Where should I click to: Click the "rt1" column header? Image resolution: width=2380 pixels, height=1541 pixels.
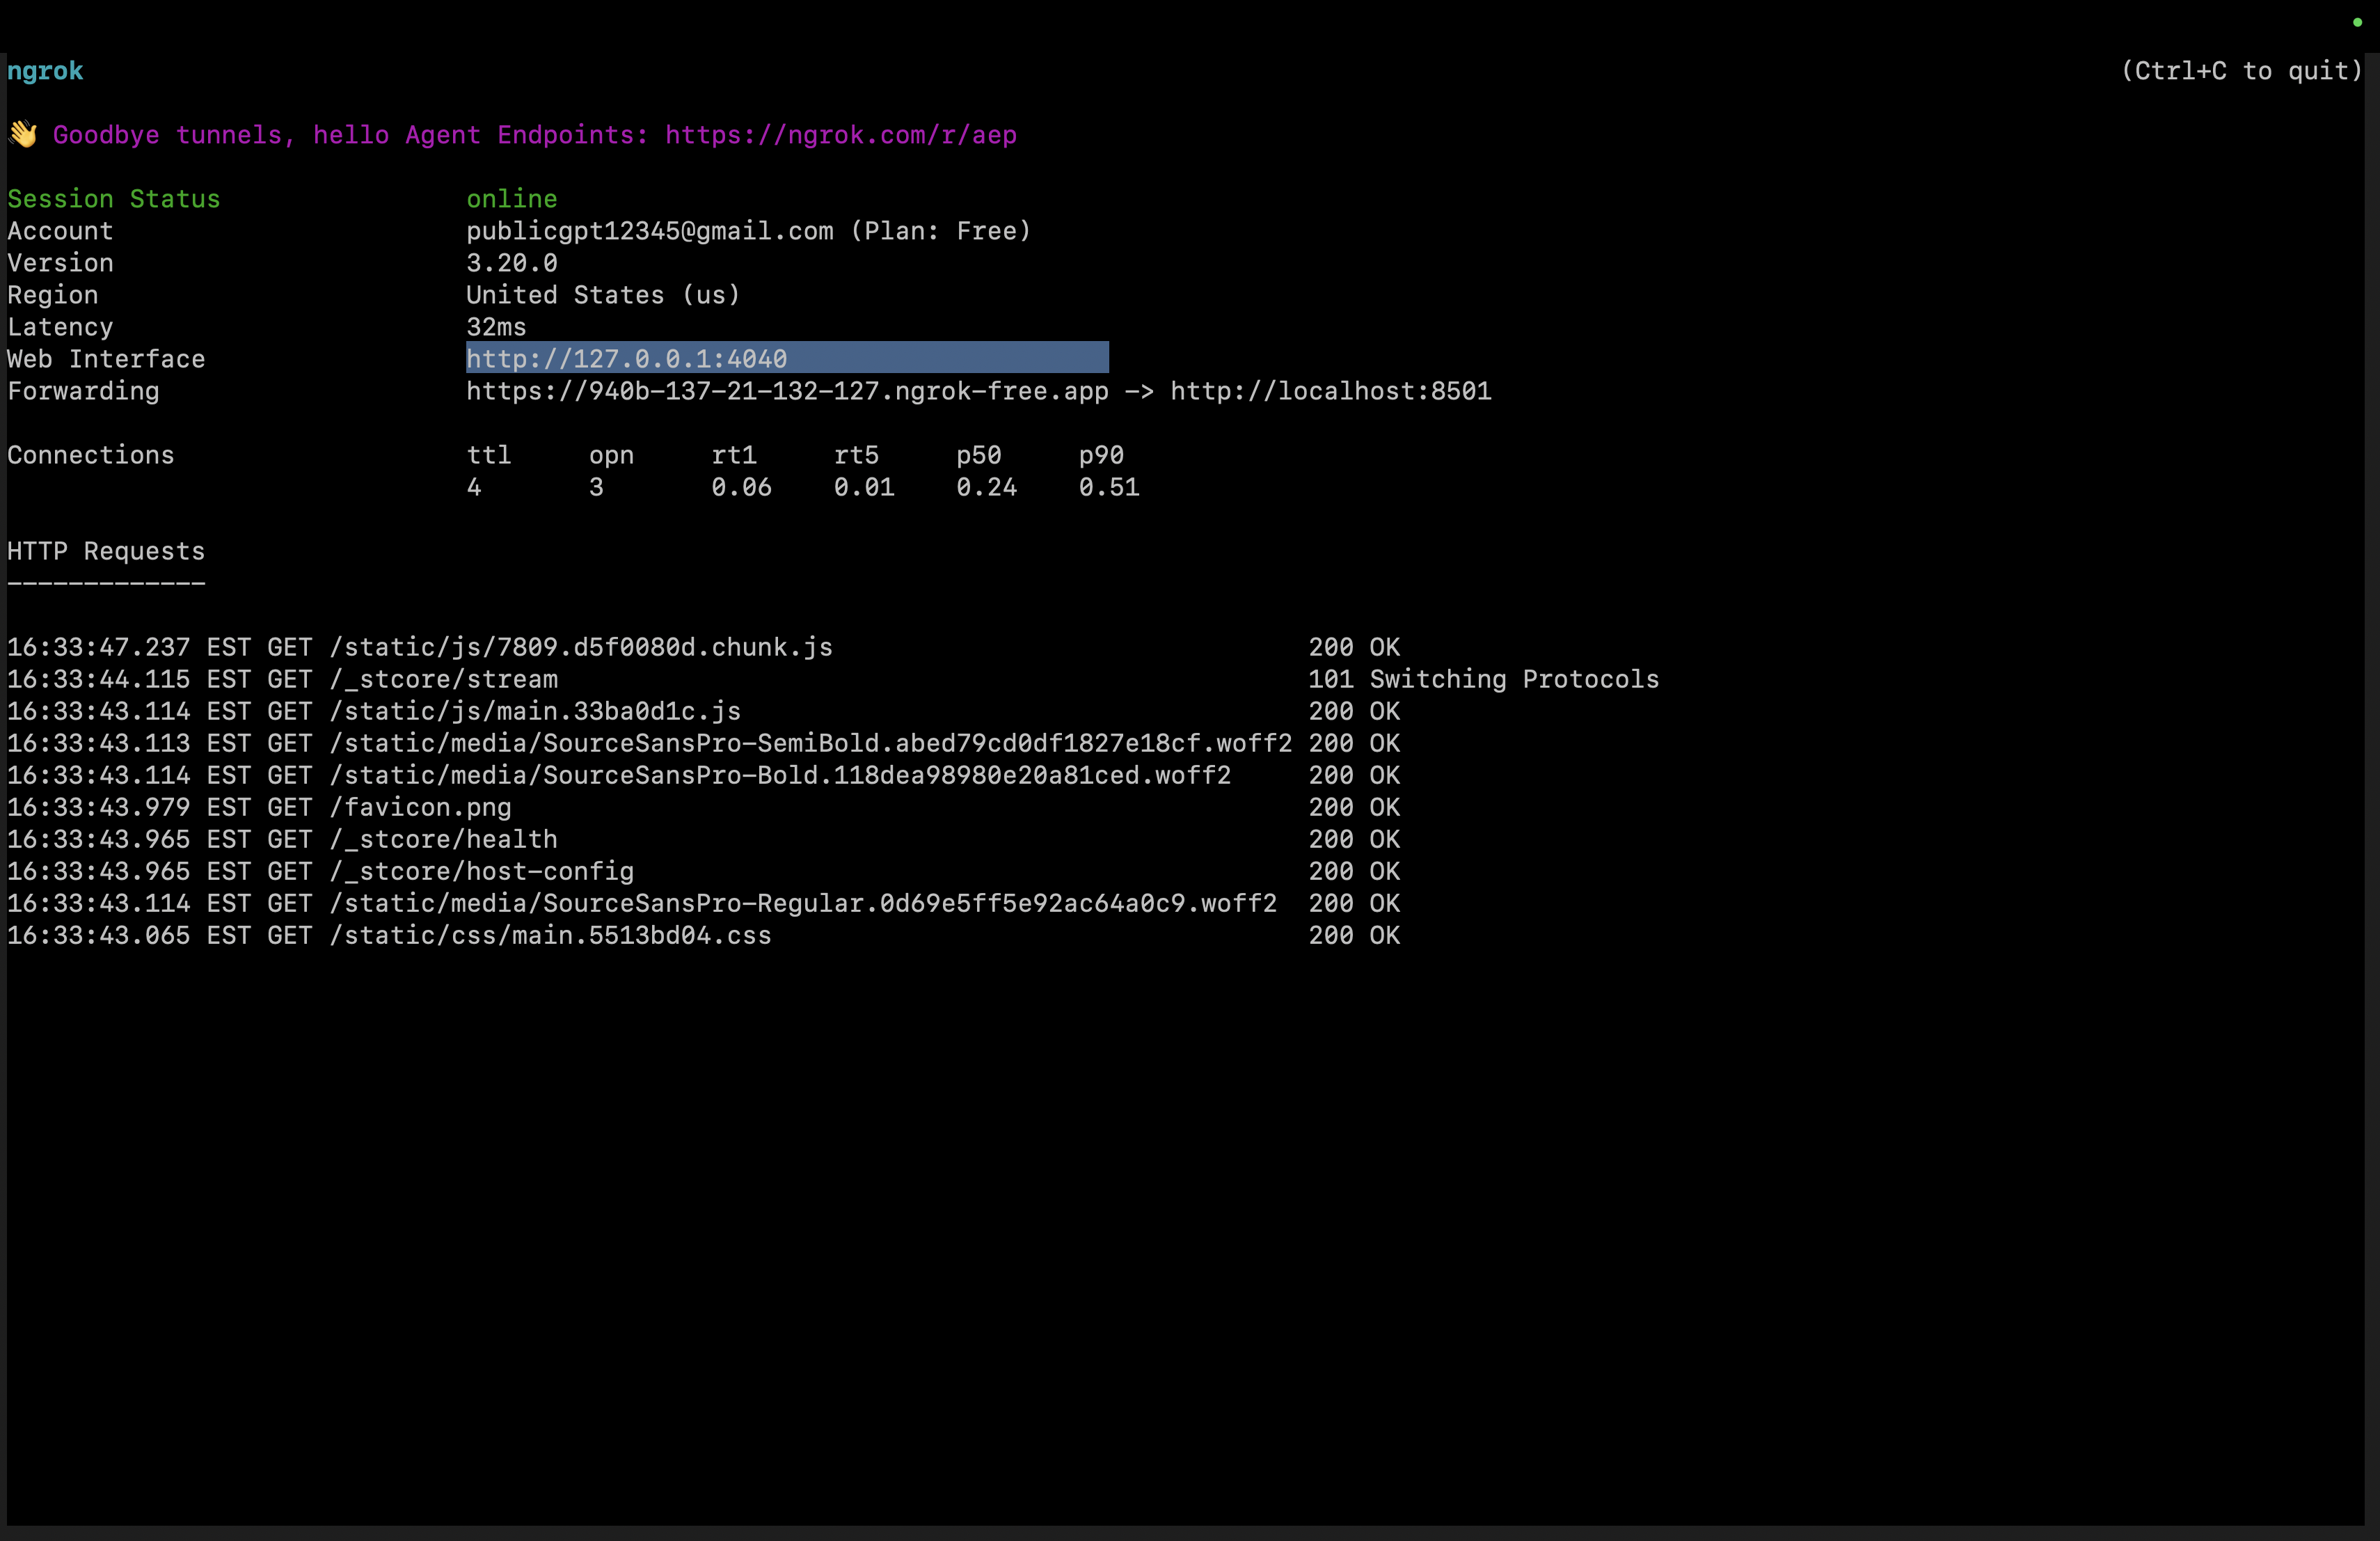(734, 455)
